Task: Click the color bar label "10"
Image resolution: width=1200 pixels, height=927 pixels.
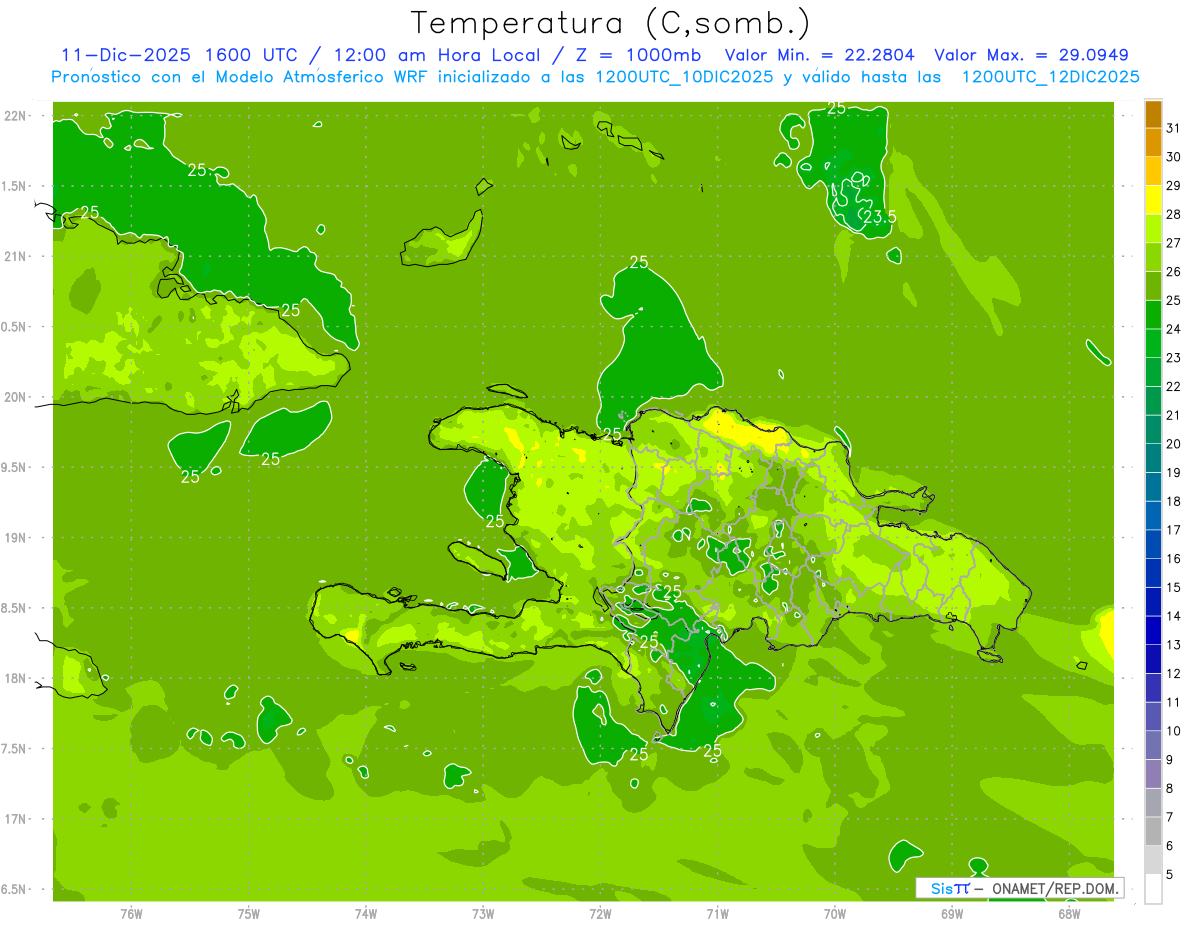Action: [1174, 731]
